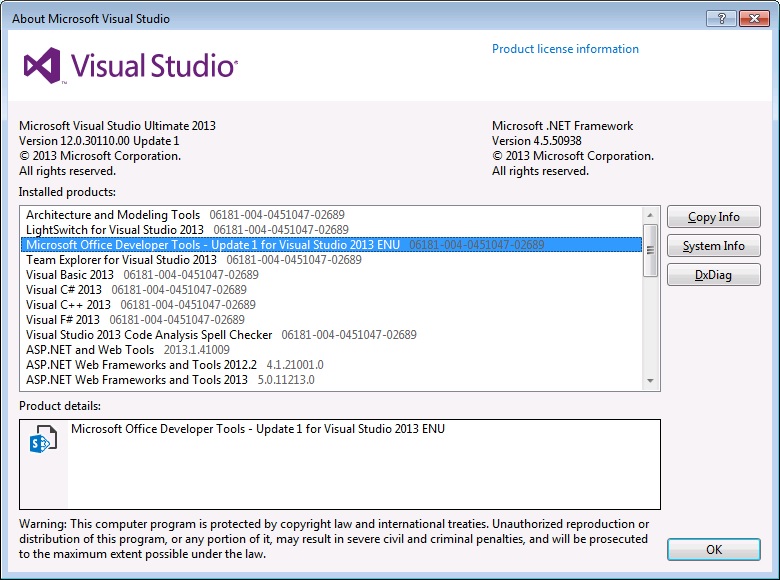This screenshot has width=780, height=580.
Task: Click the help question mark button
Action: pyautogui.click(x=721, y=19)
